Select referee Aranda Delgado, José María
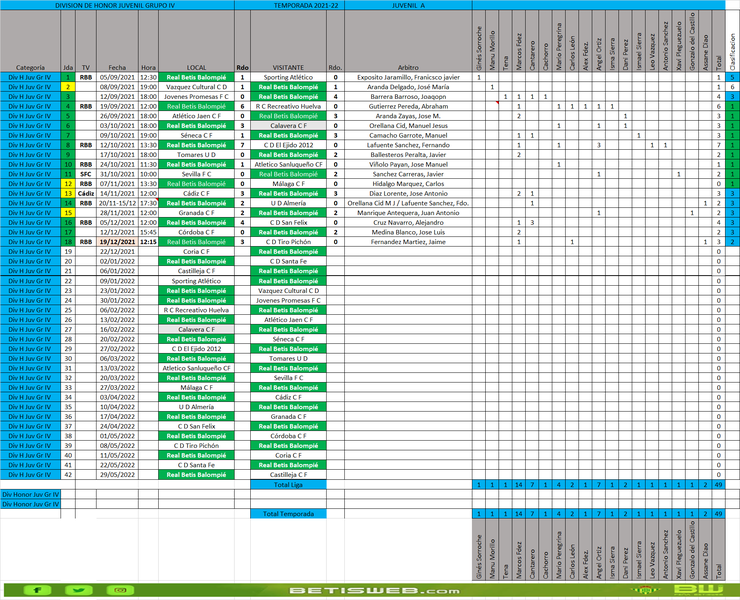This screenshot has width=740, height=600. (x=408, y=87)
